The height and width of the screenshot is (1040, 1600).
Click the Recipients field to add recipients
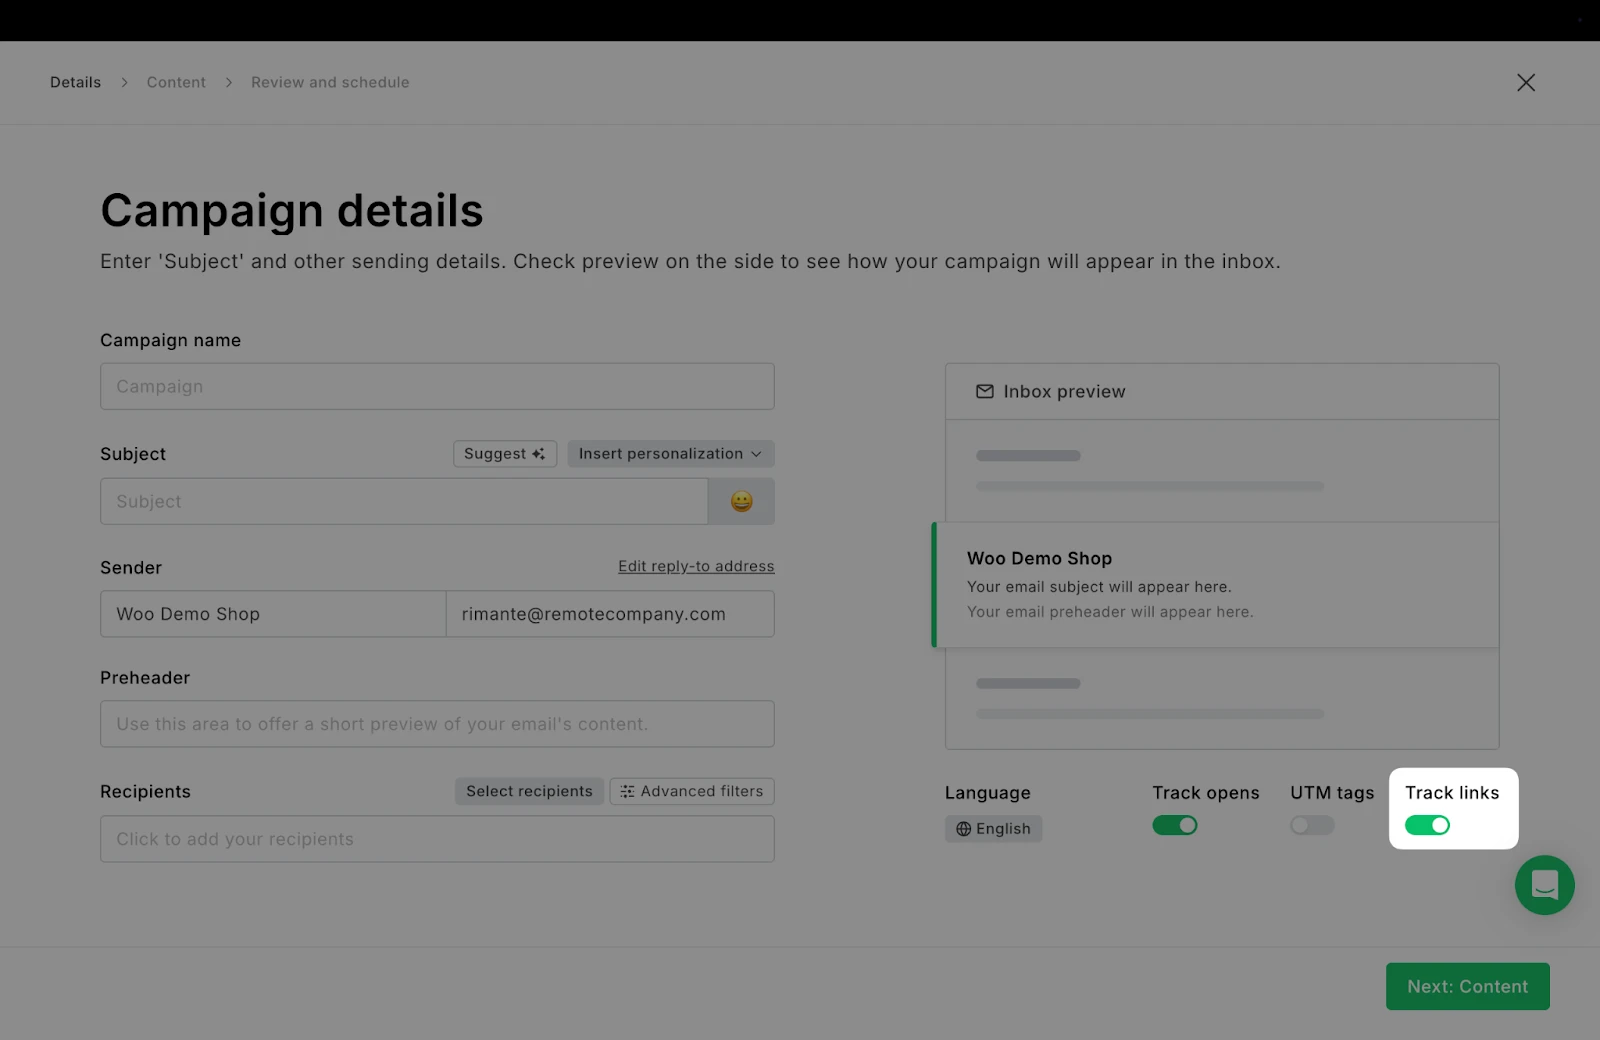point(437,839)
